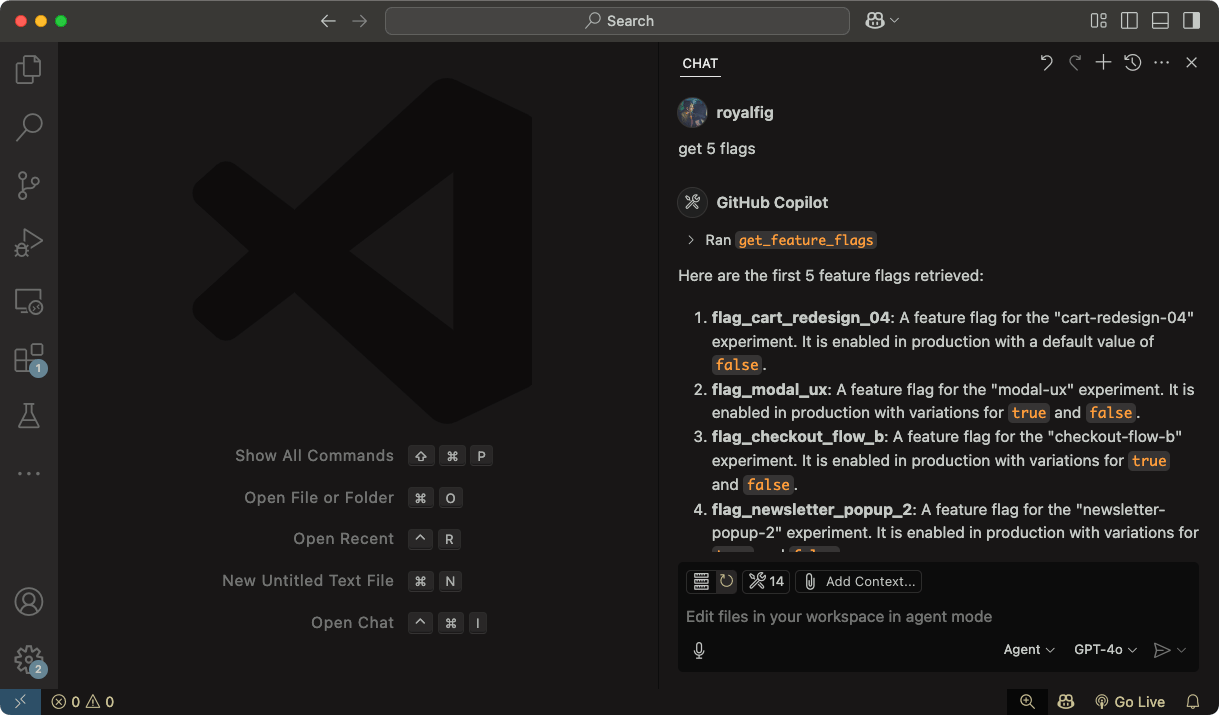The height and width of the screenshot is (715, 1219).
Task: Click the Open Chat shortcut
Action: point(401,623)
